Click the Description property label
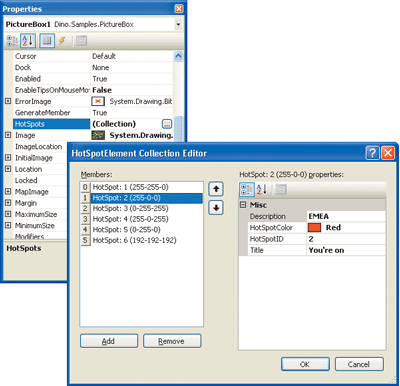 (268, 216)
